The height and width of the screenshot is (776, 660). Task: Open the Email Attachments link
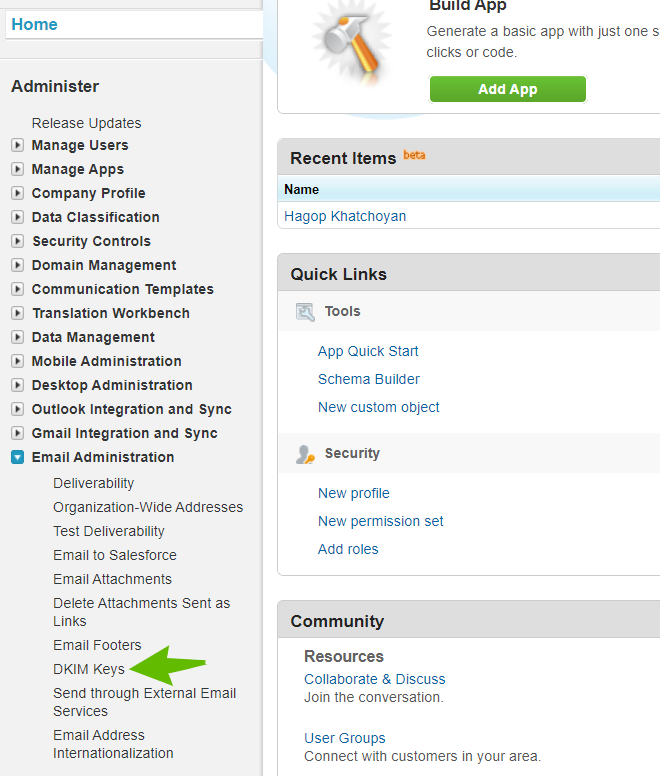(112, 579)
